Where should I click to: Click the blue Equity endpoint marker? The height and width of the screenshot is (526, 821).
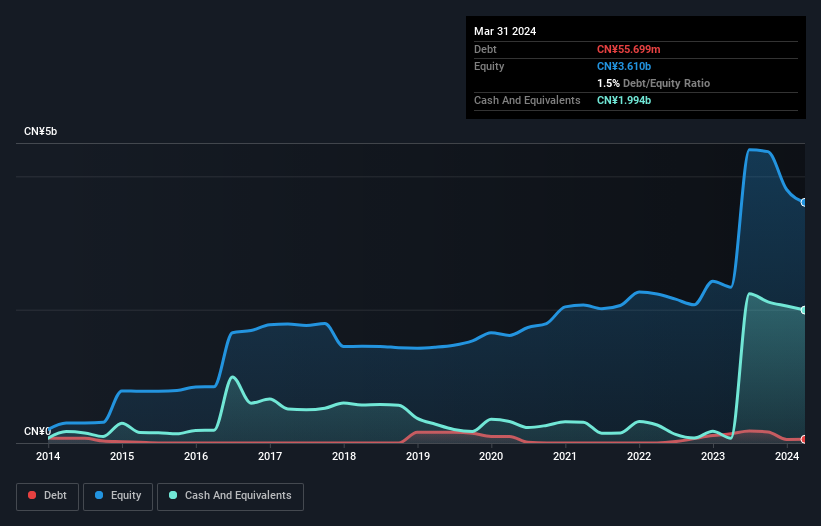(804, 203)
